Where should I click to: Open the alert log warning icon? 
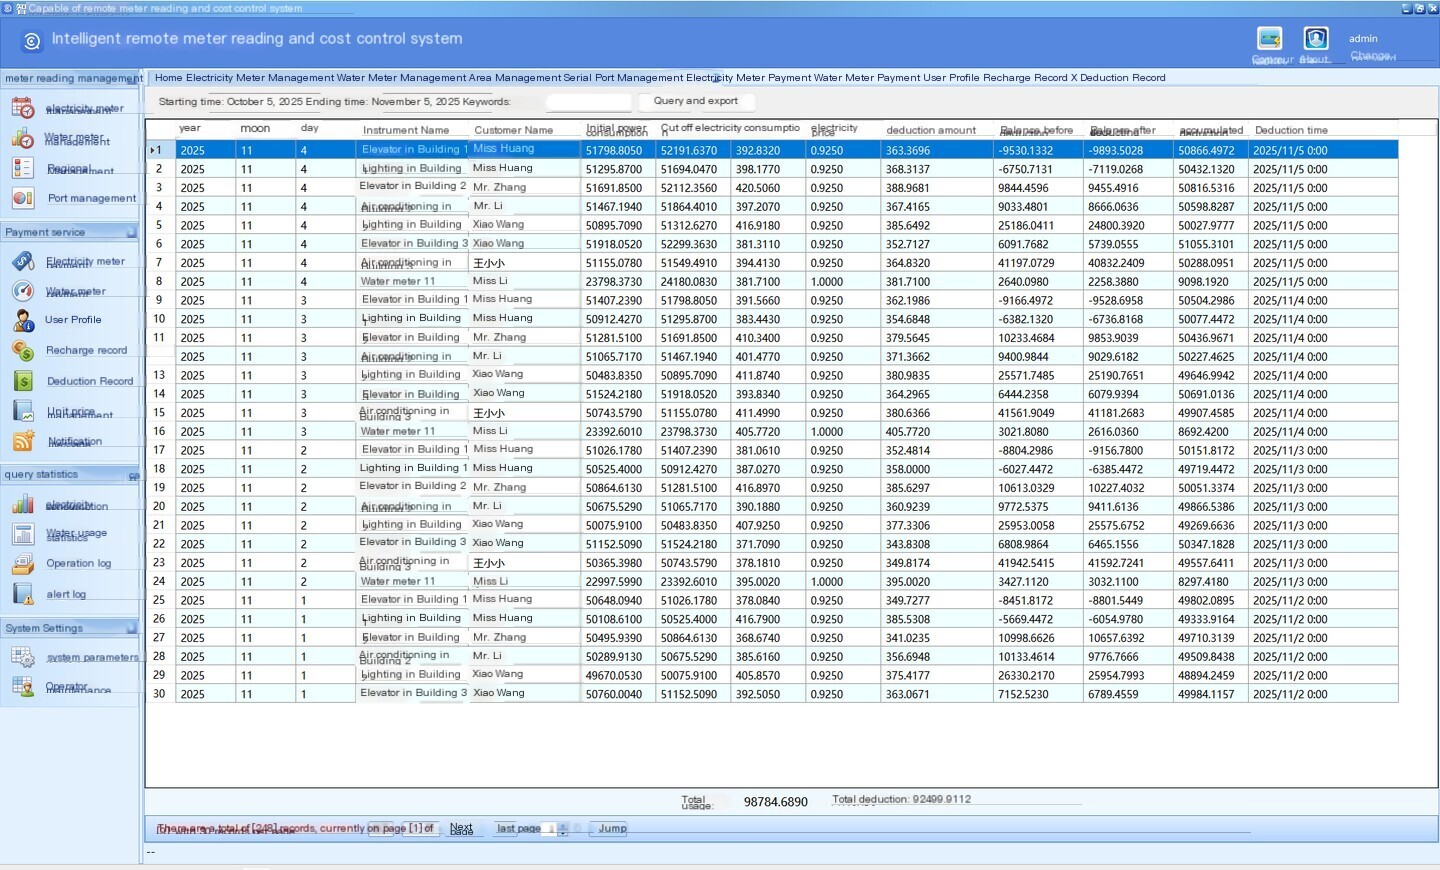click(22, 594)
